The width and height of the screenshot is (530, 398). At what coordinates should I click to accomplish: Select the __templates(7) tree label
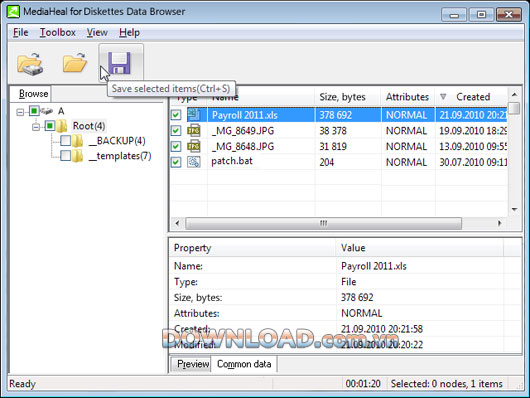tap(120, 156)
